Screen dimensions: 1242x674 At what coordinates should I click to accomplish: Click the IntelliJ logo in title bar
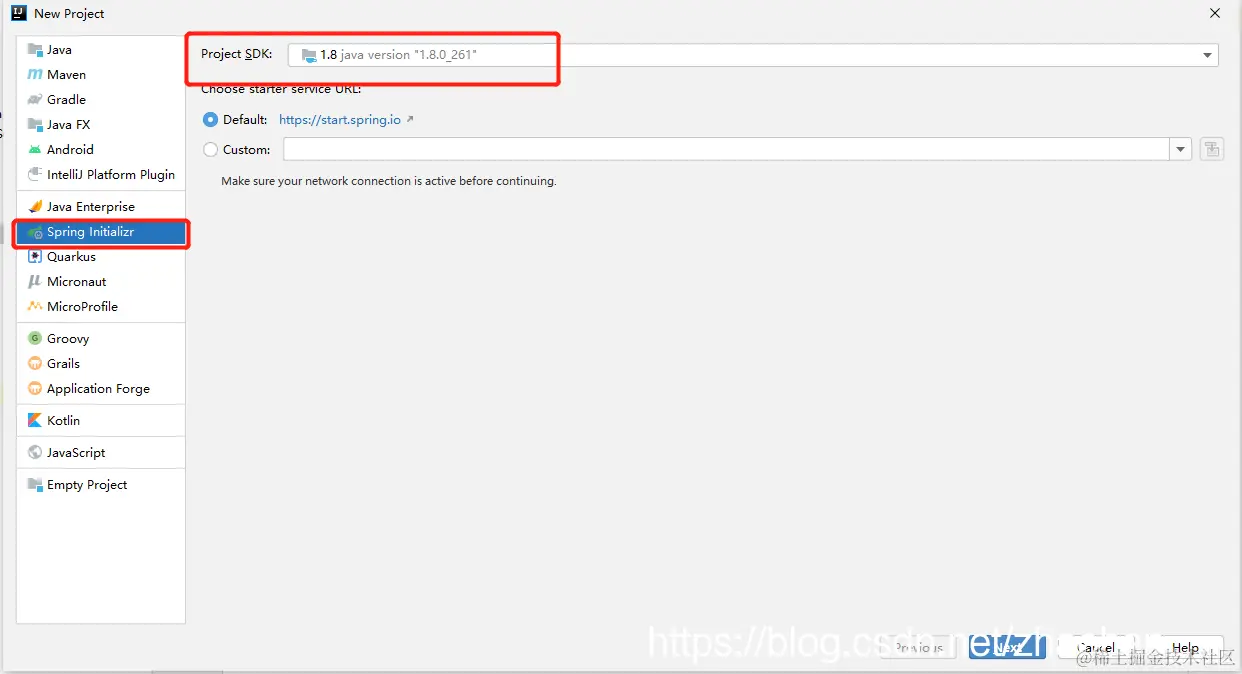[18, 13]
